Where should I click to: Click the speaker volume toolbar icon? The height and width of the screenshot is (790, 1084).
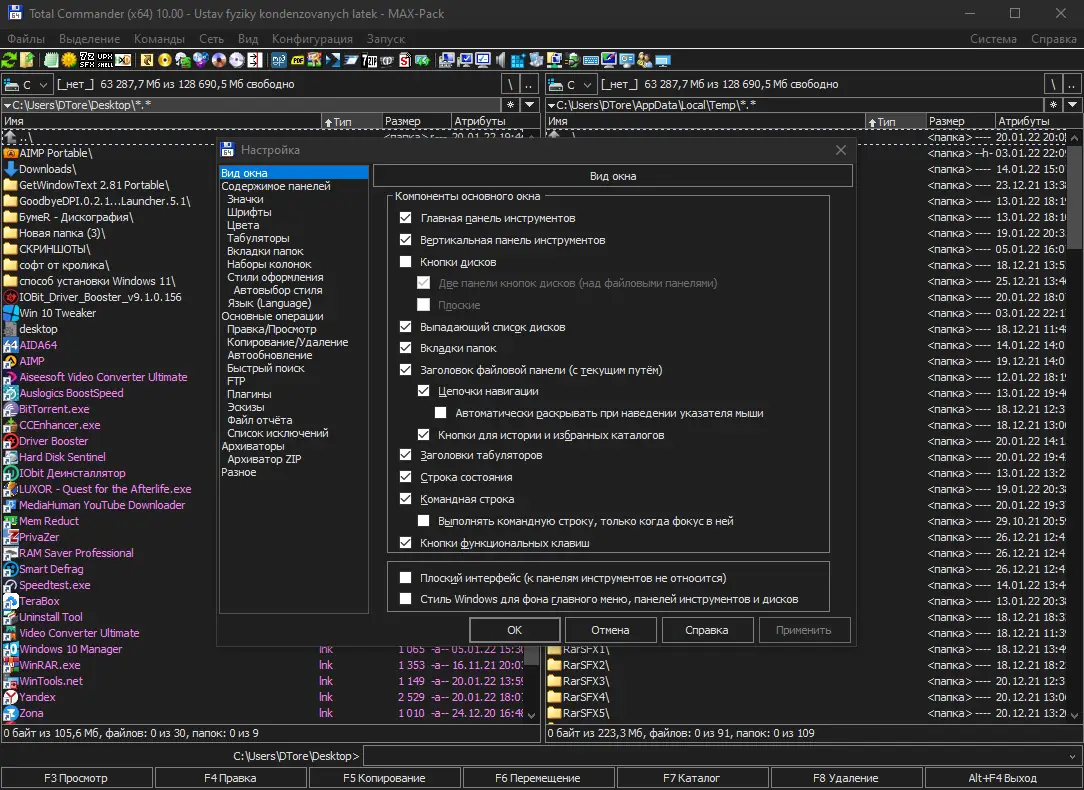(x=502, y=60)
